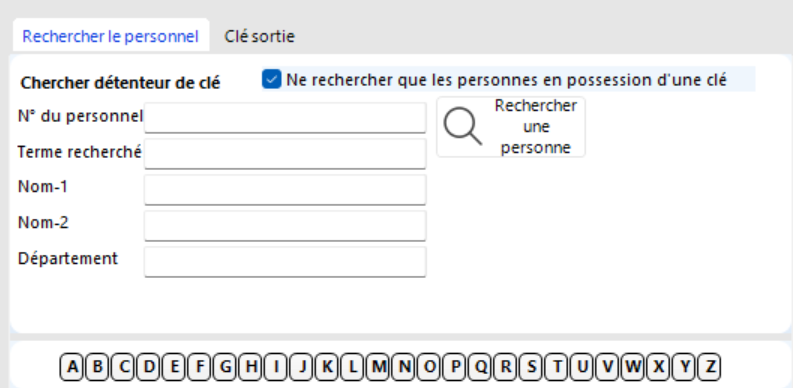Click the Département input box
793x388 pixels.
285,262
